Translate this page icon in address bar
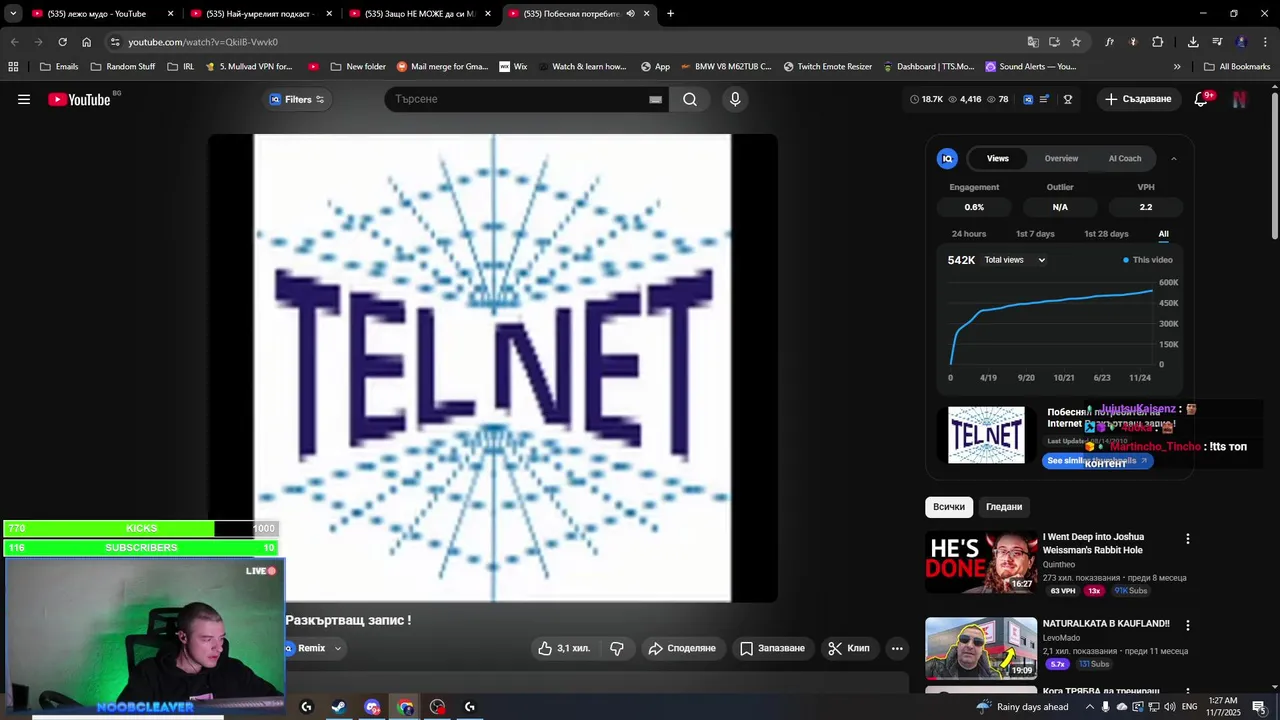Screen dimensions: 1280x720 click(x=1033, y=42)
